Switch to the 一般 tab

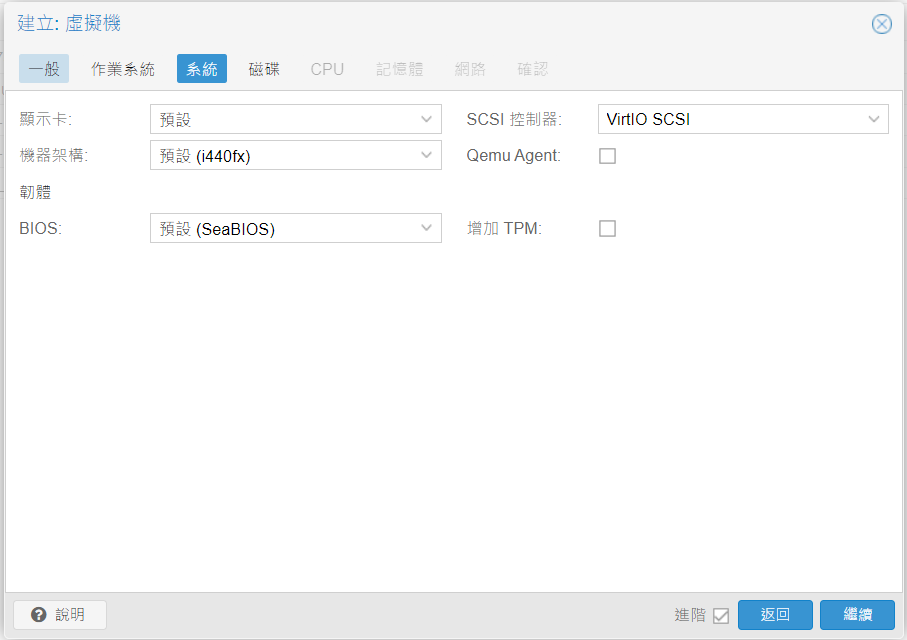[44, 69]
